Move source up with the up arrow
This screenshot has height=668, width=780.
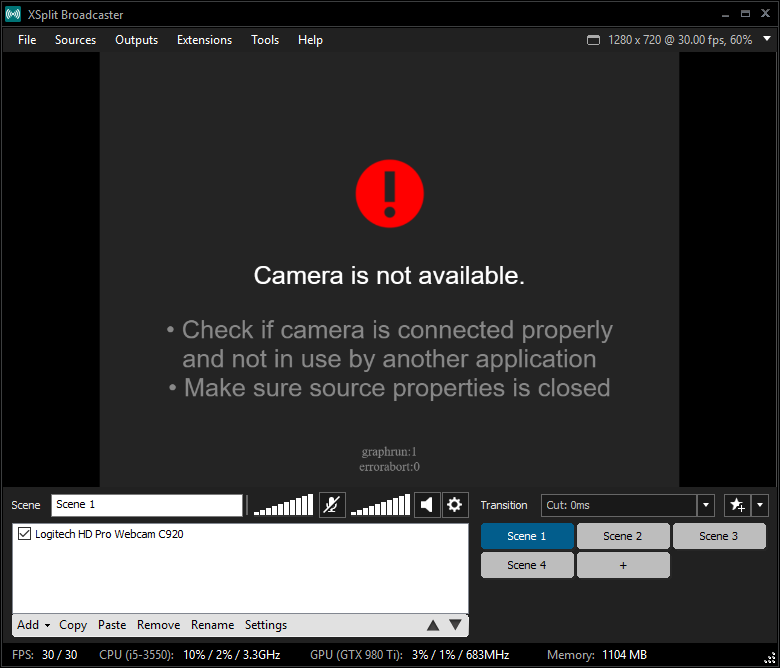[433, 625]
